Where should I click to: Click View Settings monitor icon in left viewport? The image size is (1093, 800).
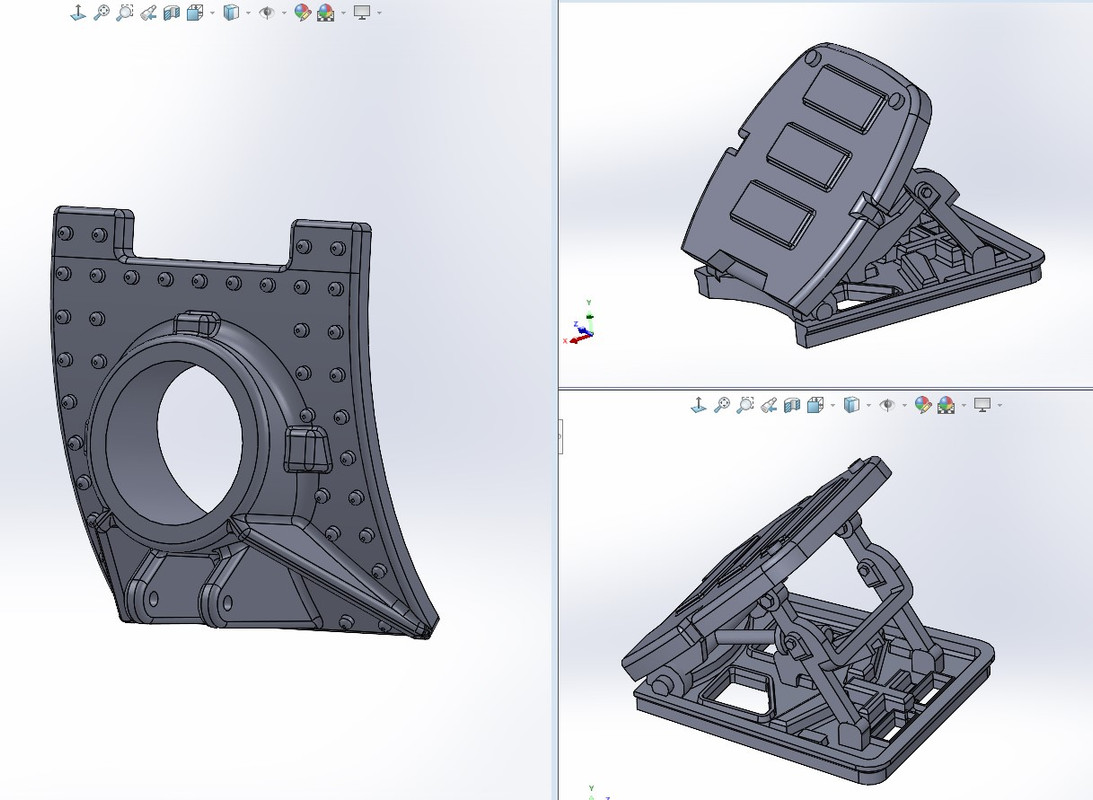coord(362,13)
